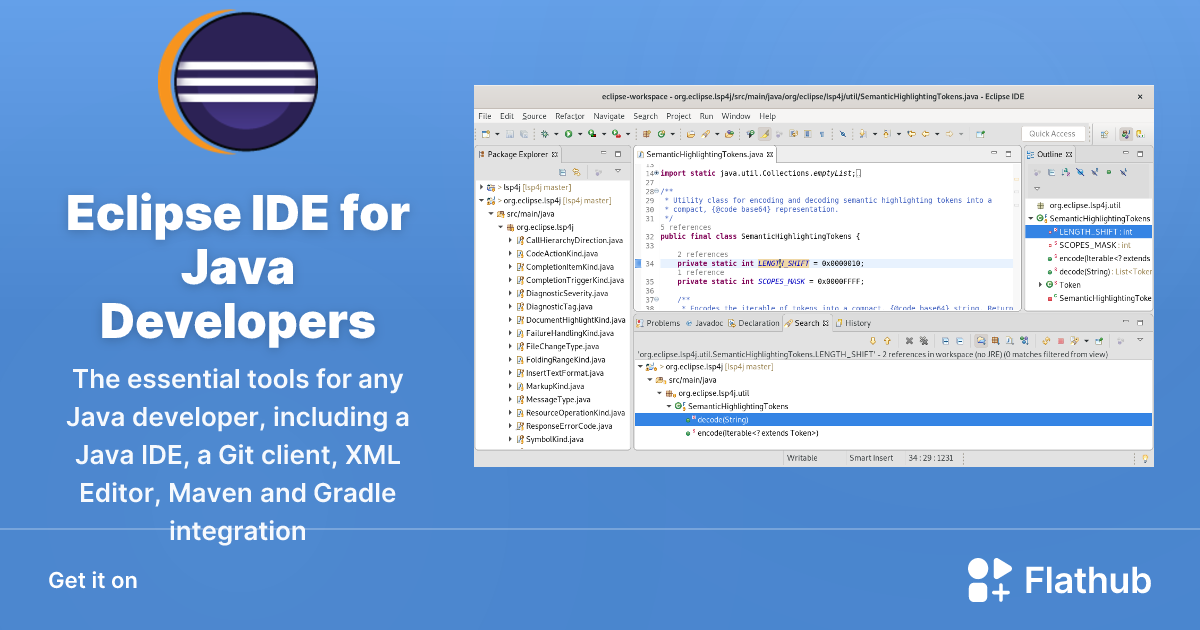Toggle Hide Fields filter in Outline toolbar
This screenshot has height=630, width=1200.
click(x=1081, y=172)
